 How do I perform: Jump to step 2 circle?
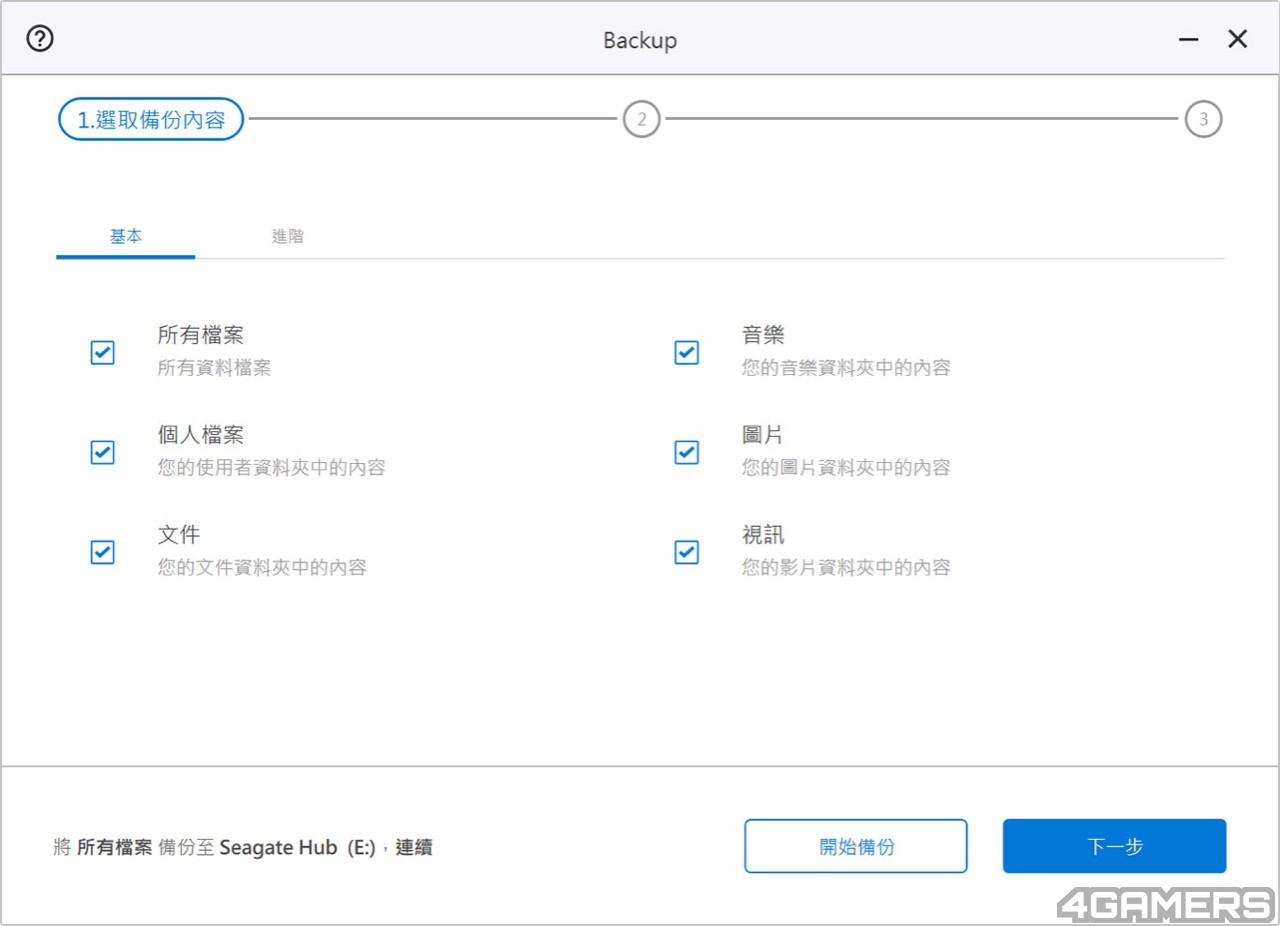[x=641, y=119]
